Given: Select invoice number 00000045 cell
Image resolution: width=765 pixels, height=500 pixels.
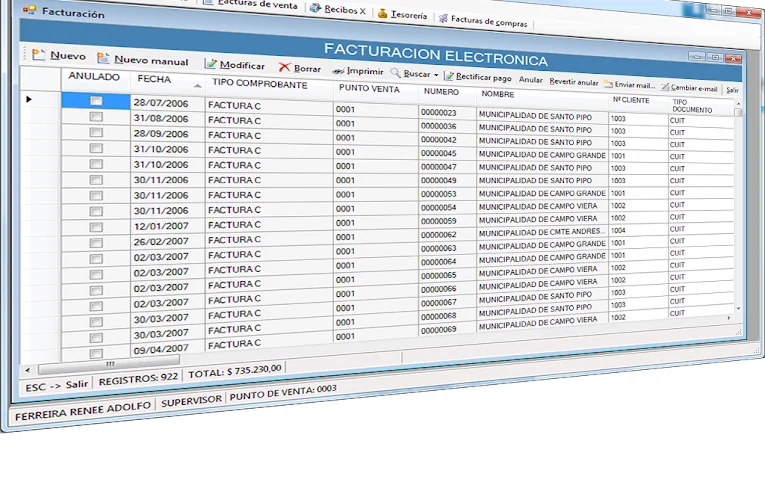Looking at the screenshot, I should pos(447,153).
